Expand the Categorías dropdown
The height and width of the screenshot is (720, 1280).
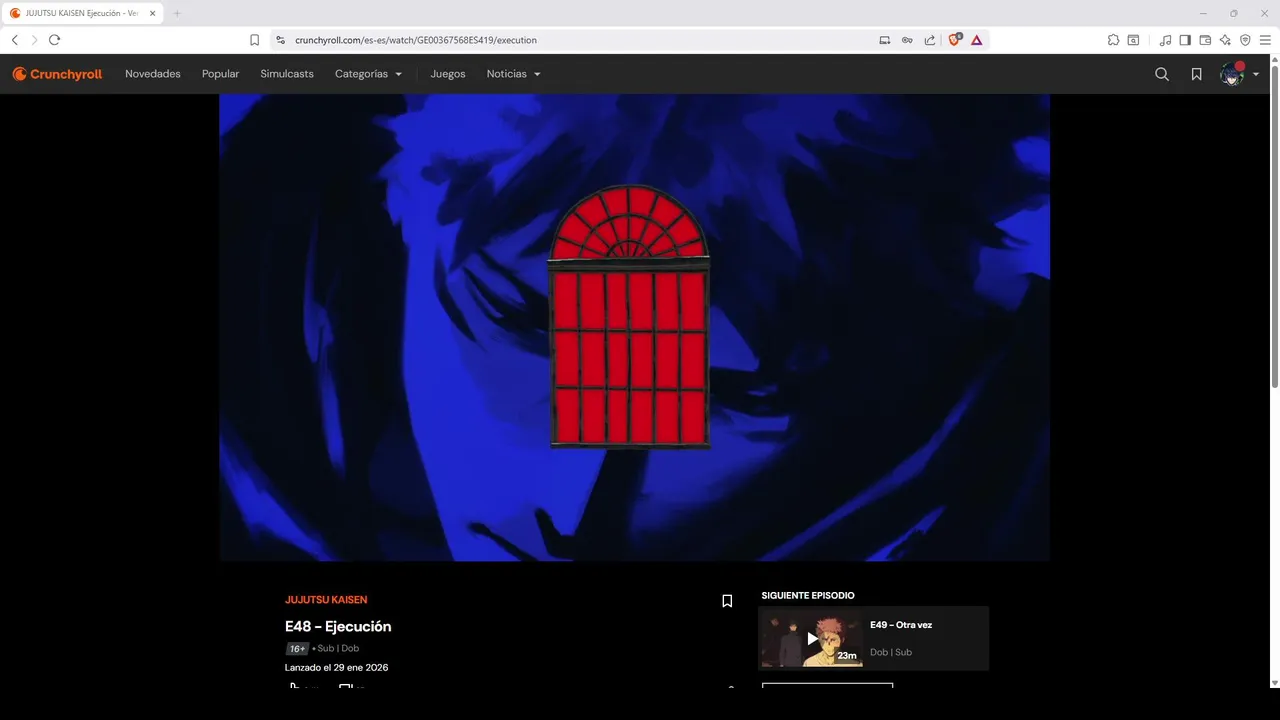pos(368,74)
